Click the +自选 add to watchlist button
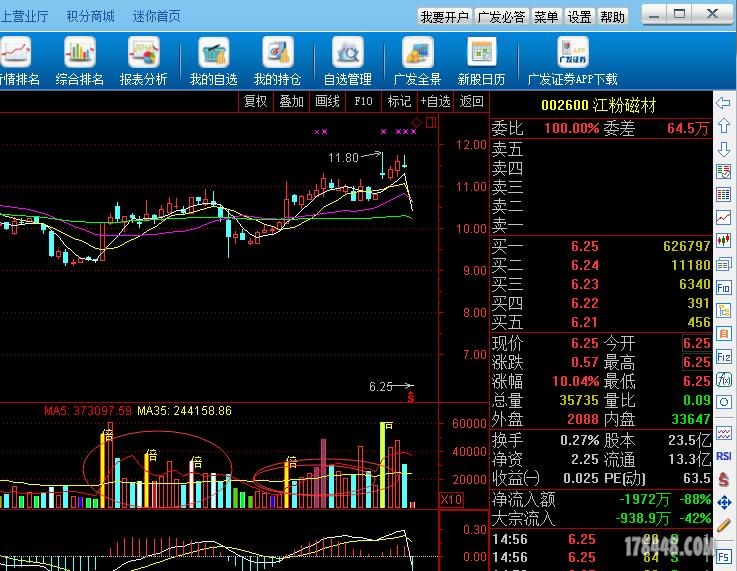The height and width of the screenshot is (571, 737). pos(435,101)
